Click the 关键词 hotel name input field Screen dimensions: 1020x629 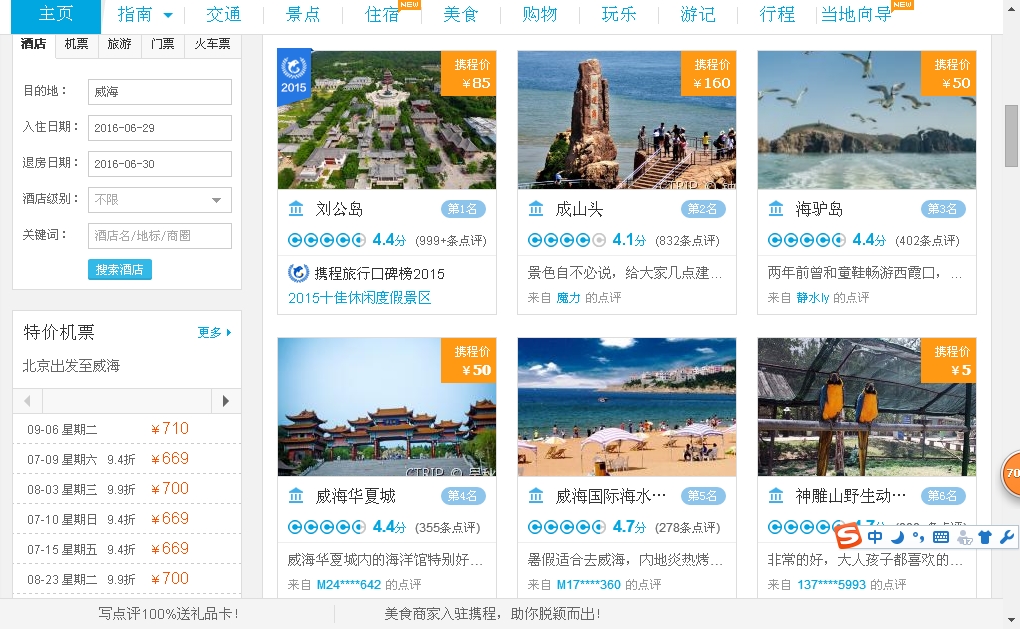160,236
